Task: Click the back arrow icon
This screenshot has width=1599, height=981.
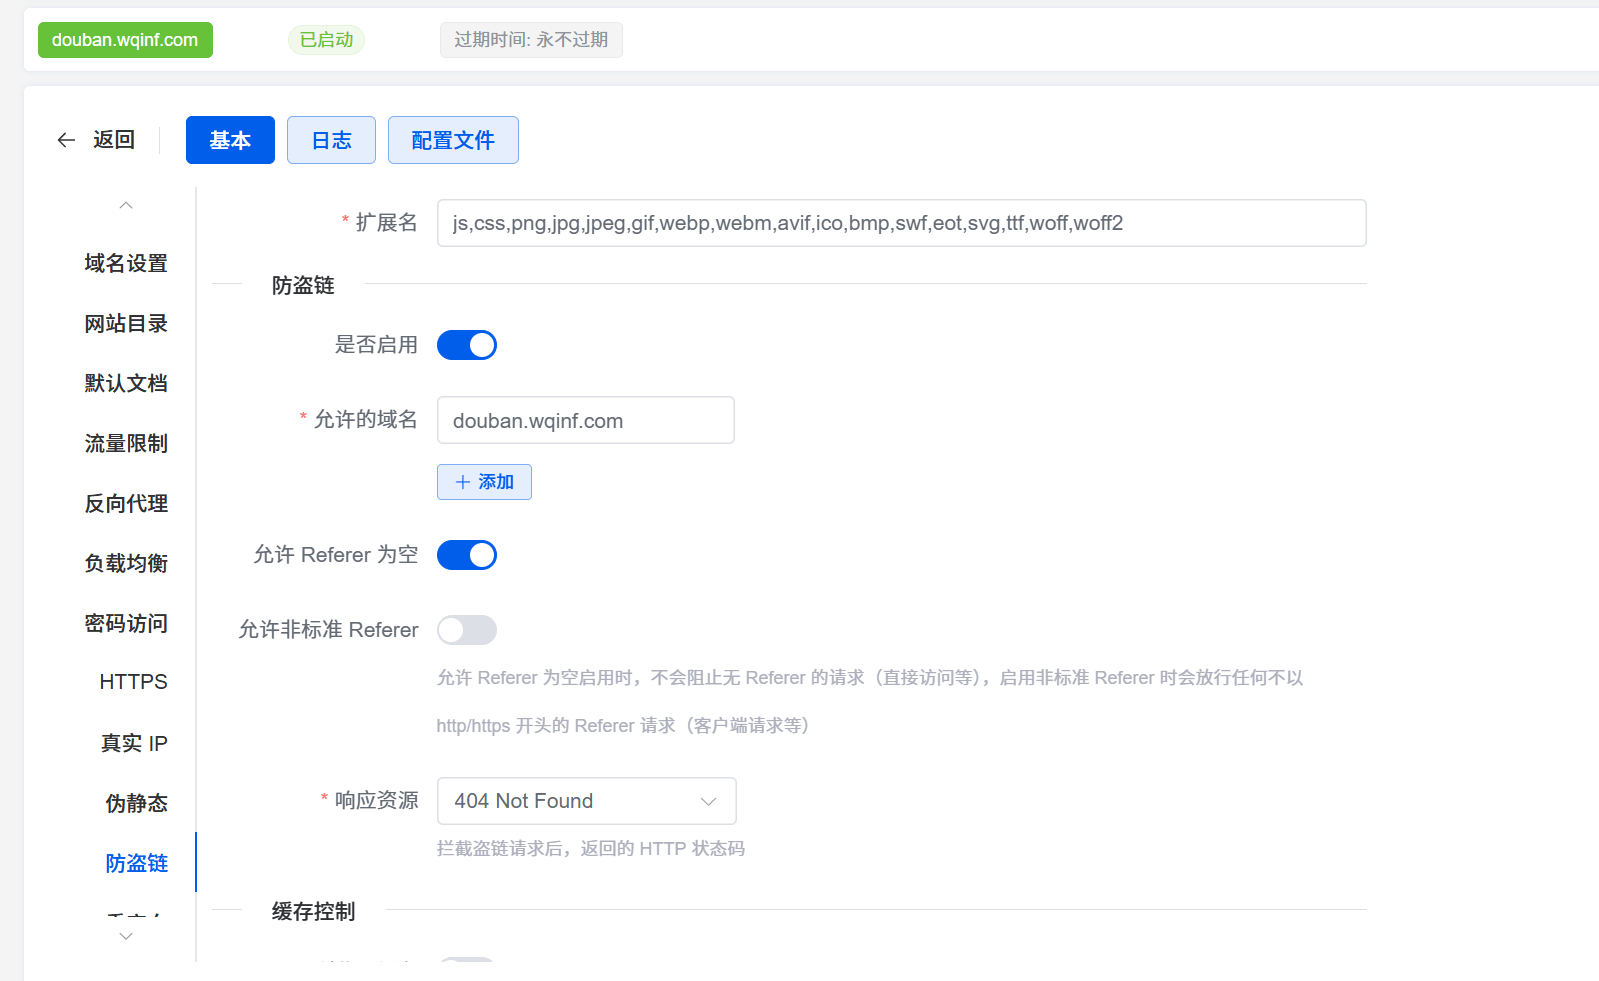Action: pos(66,140)
